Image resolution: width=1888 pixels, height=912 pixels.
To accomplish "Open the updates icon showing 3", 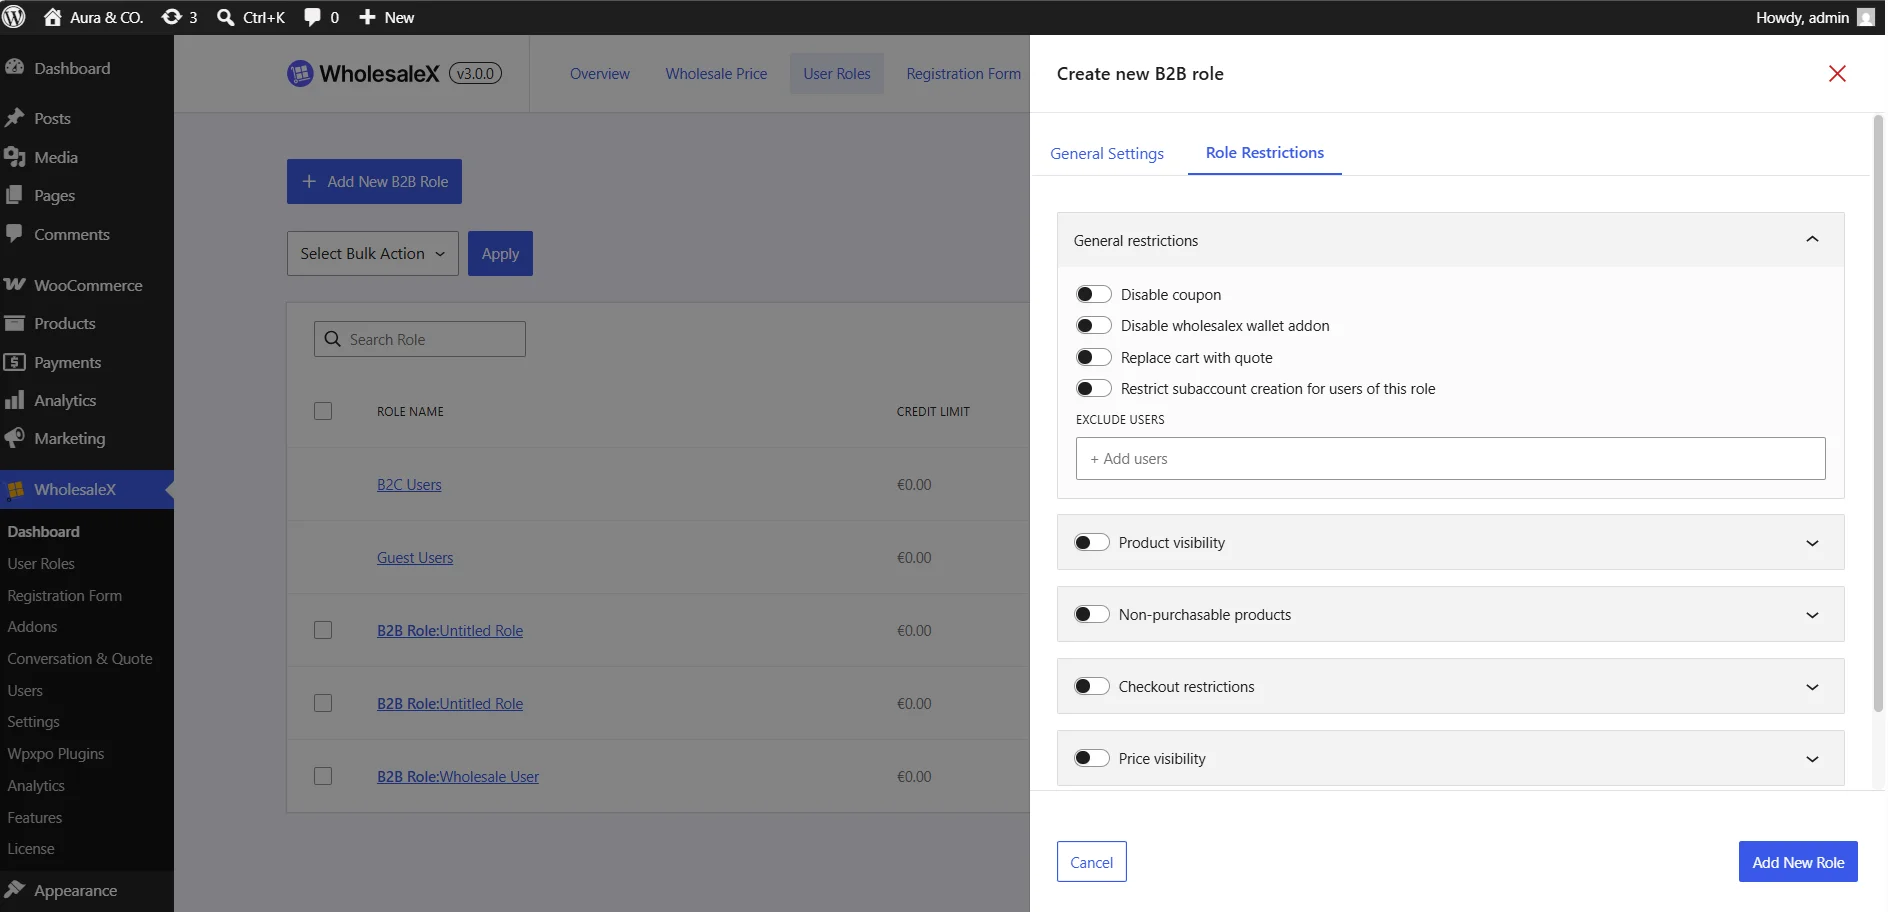I will tap(172, 17).
